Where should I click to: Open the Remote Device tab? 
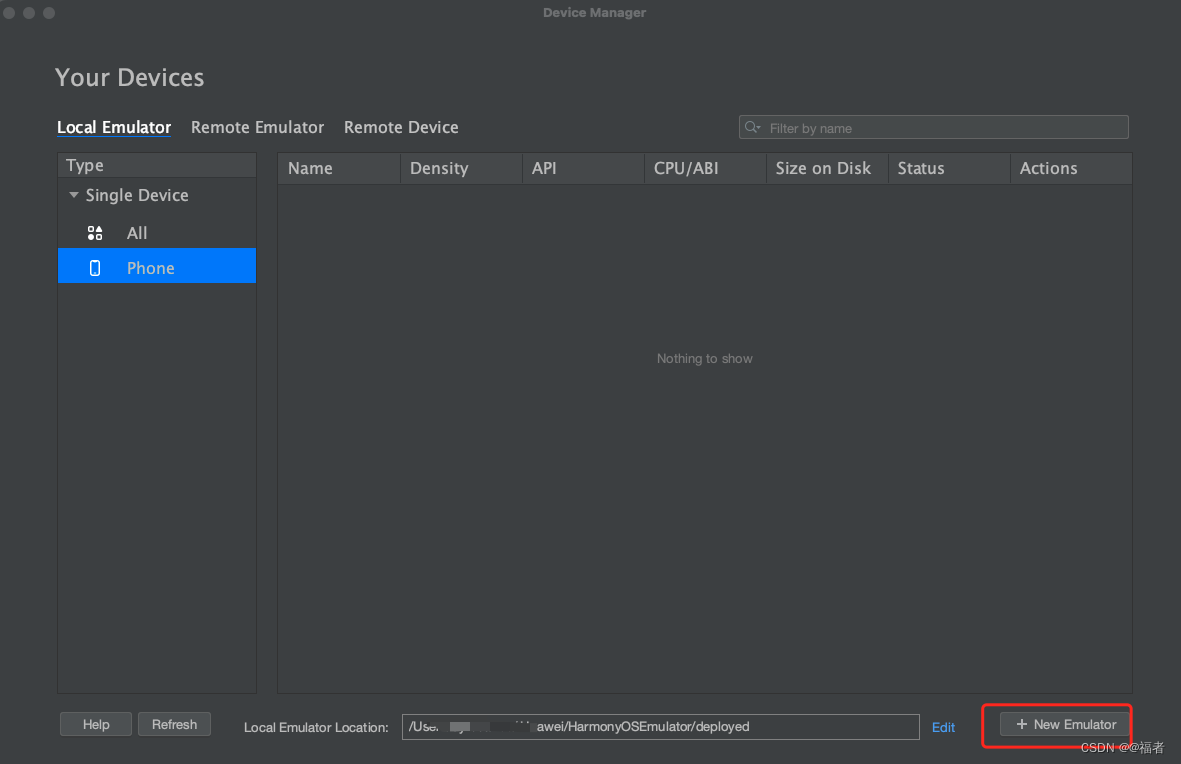(401, 127)
